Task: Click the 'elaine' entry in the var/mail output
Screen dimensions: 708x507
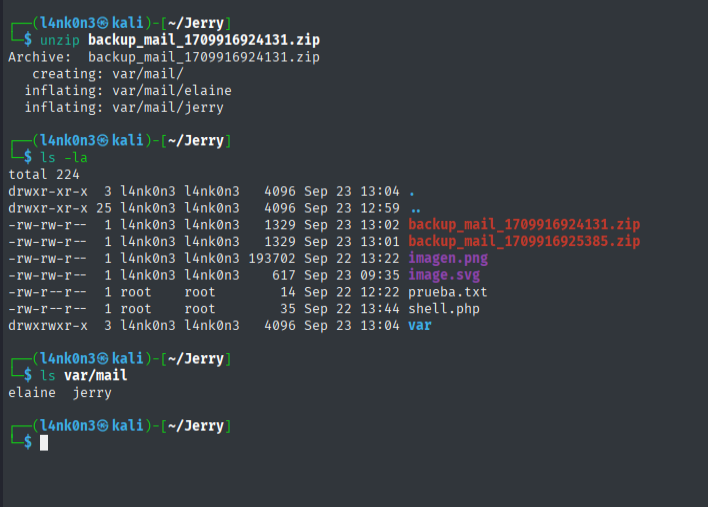Action: [32, 393]
